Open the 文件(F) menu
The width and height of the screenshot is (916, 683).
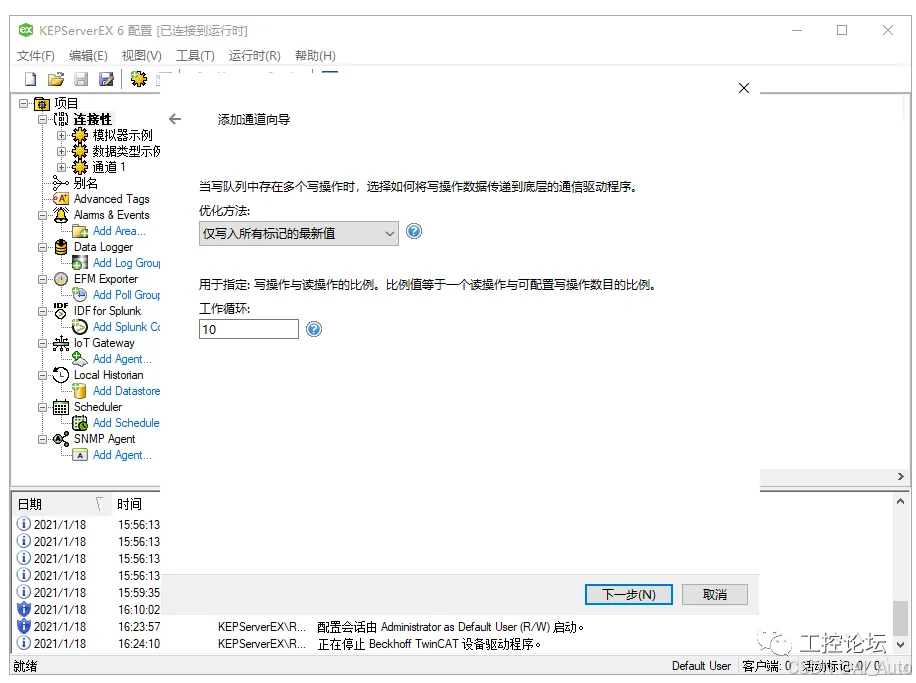tap(36, 56)
